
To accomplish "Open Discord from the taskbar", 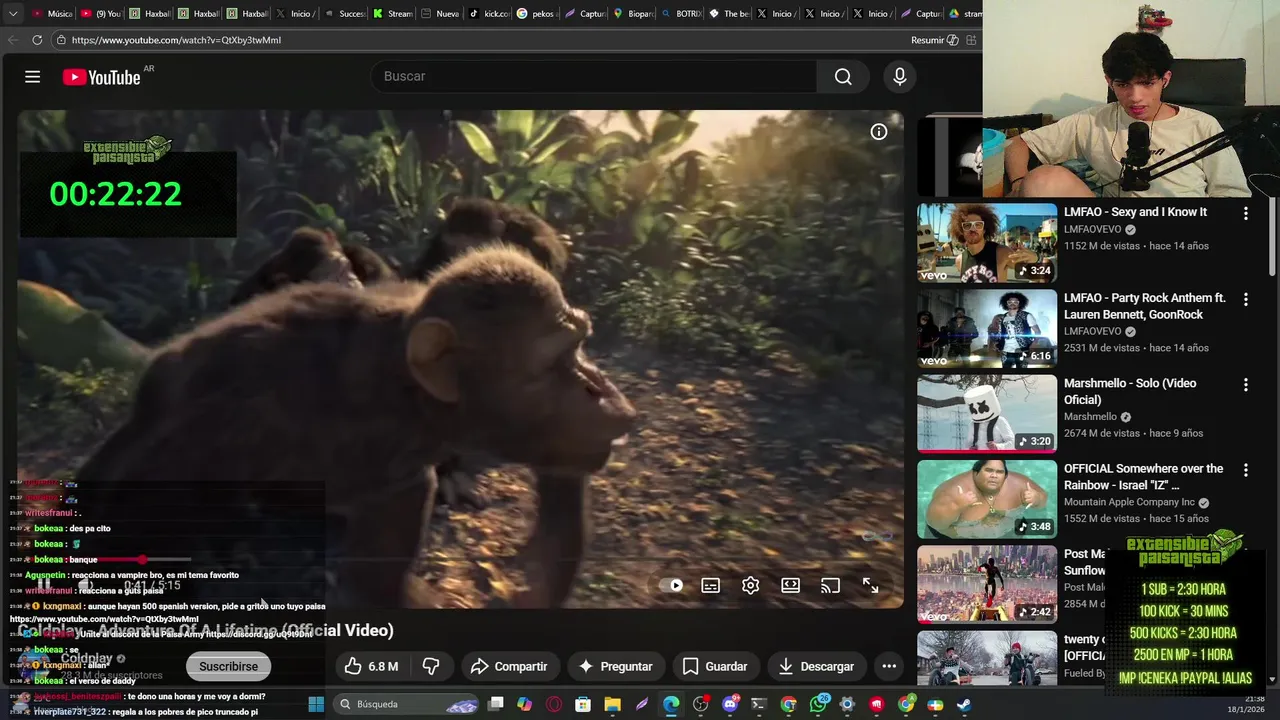I will click(x=730, y=704).
